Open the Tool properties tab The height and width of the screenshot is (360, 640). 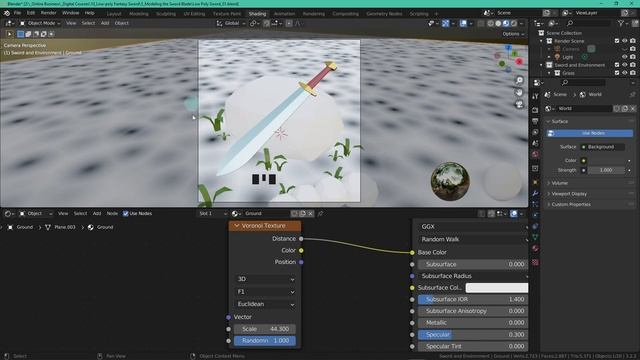[535, 96]
